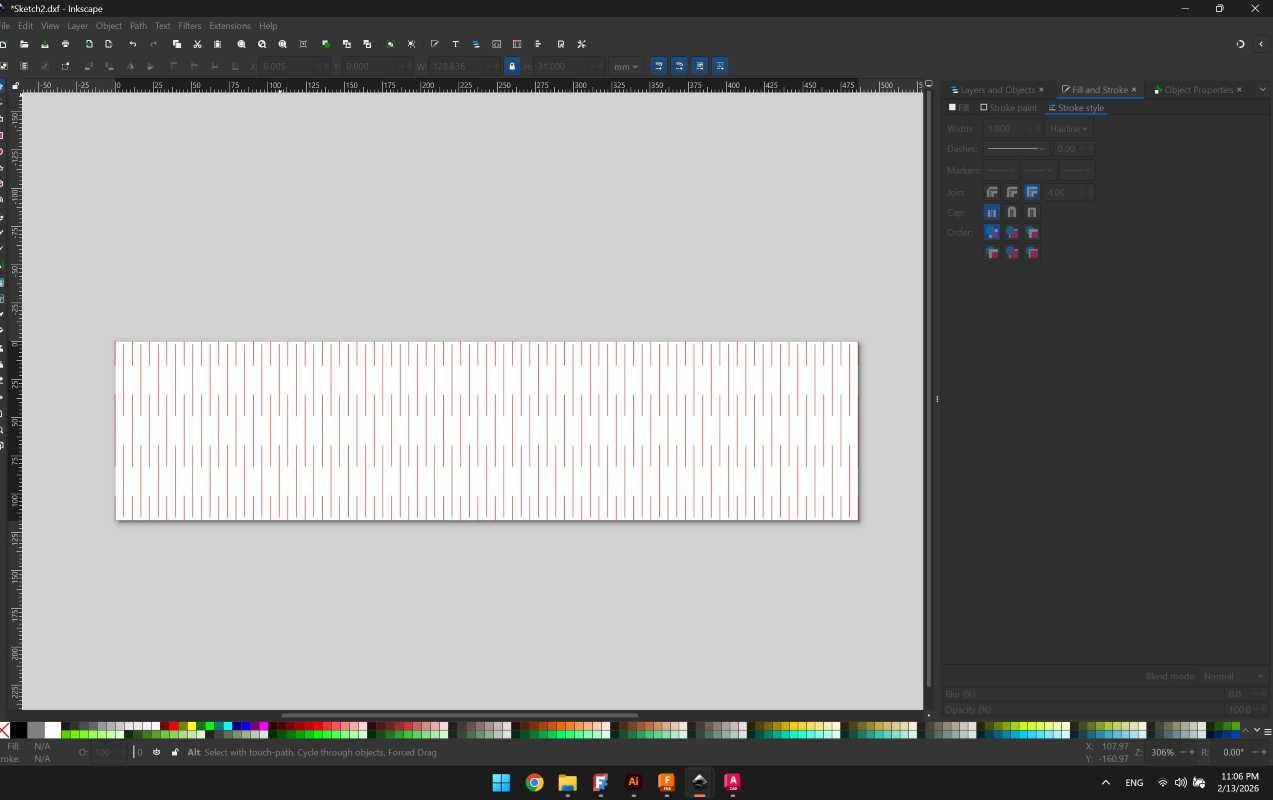This screenshot has width=1273, height=800.
Task: Open the Hairline width unit dropdown
Action: (x=1069, y=128)
